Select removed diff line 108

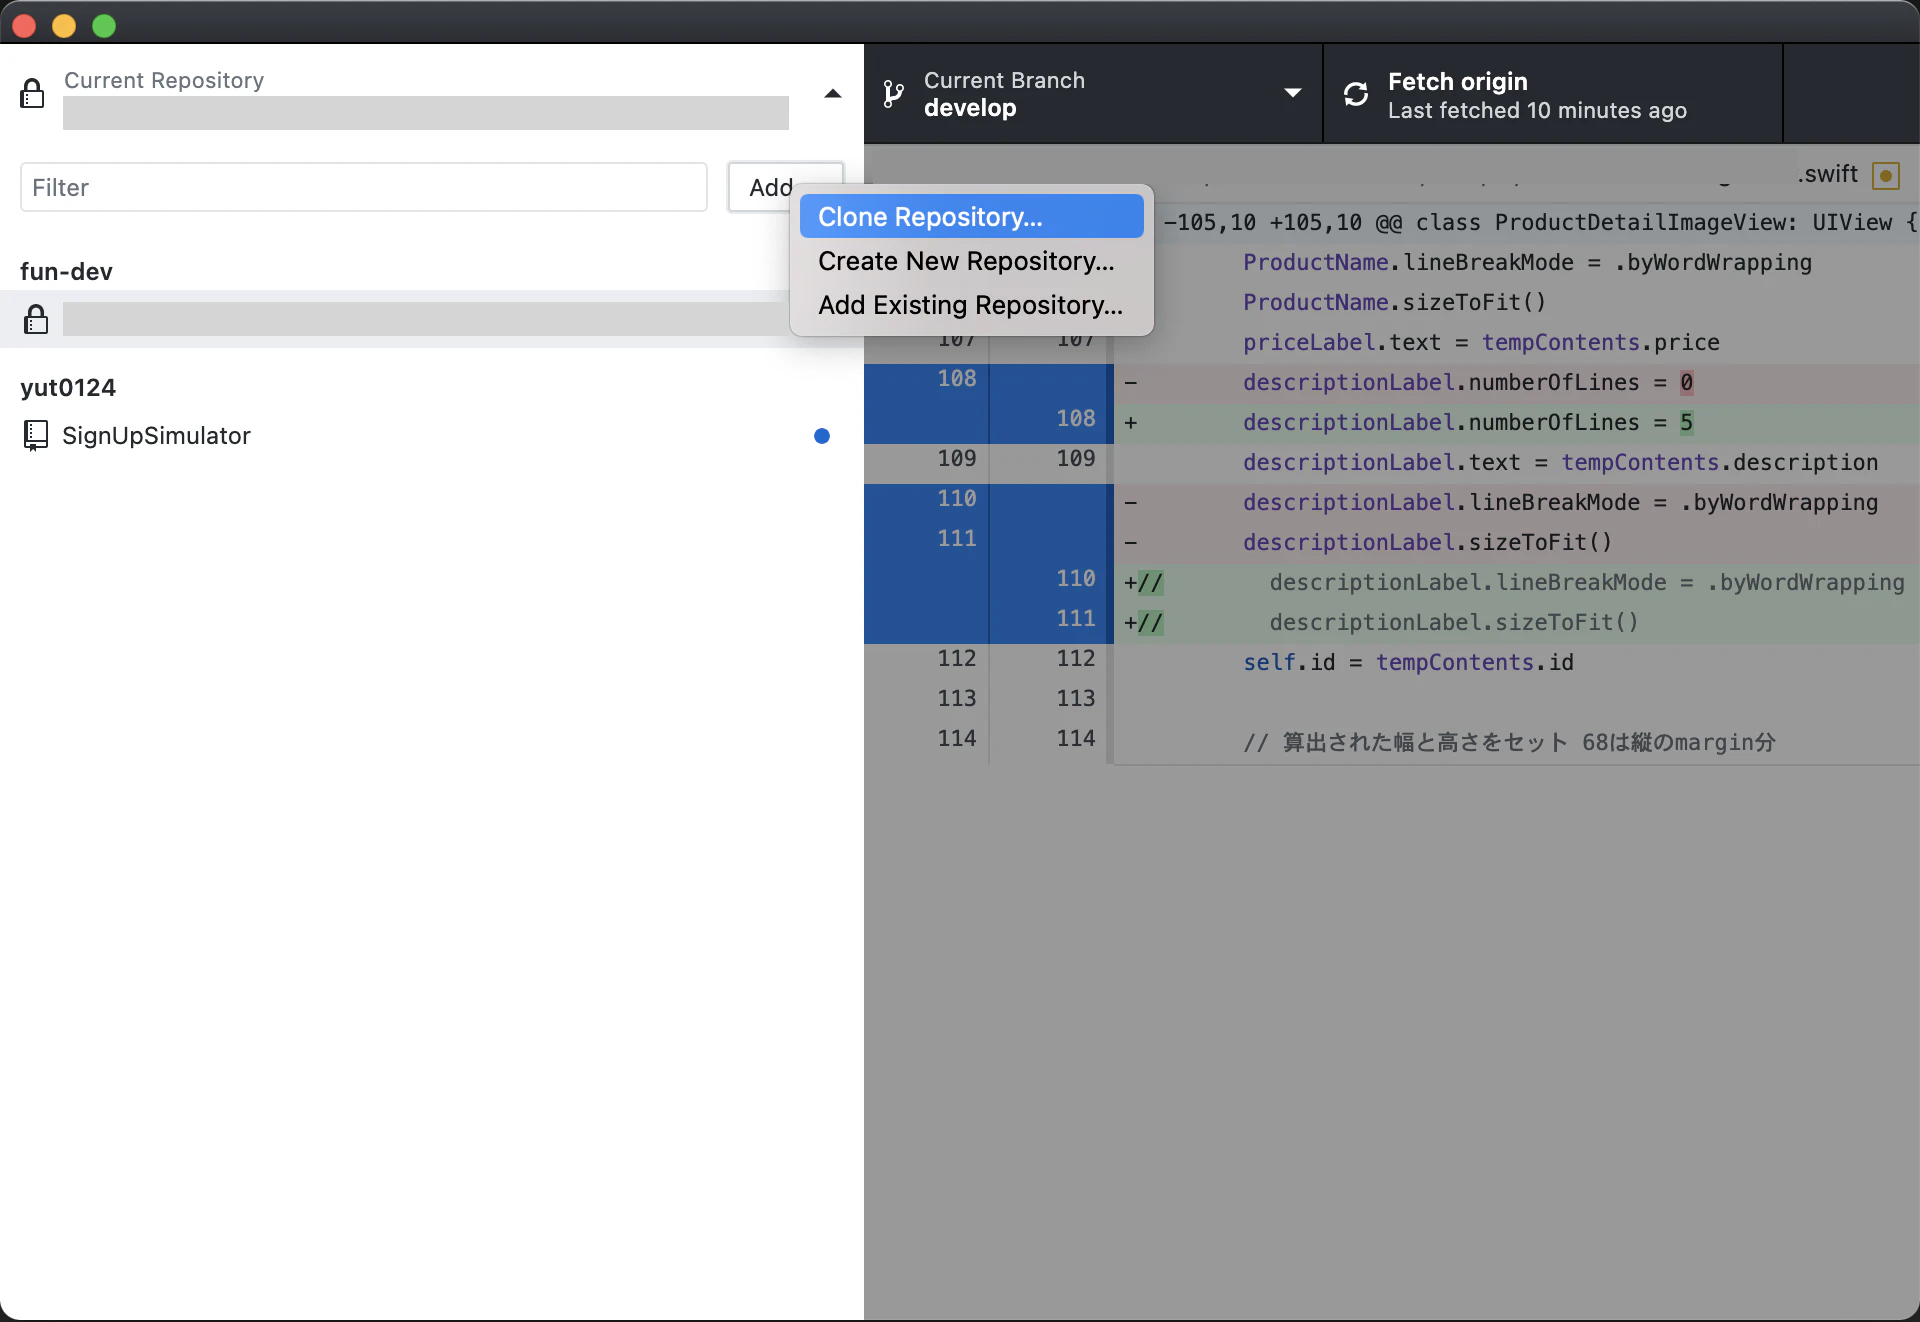(x=956, y=379)
